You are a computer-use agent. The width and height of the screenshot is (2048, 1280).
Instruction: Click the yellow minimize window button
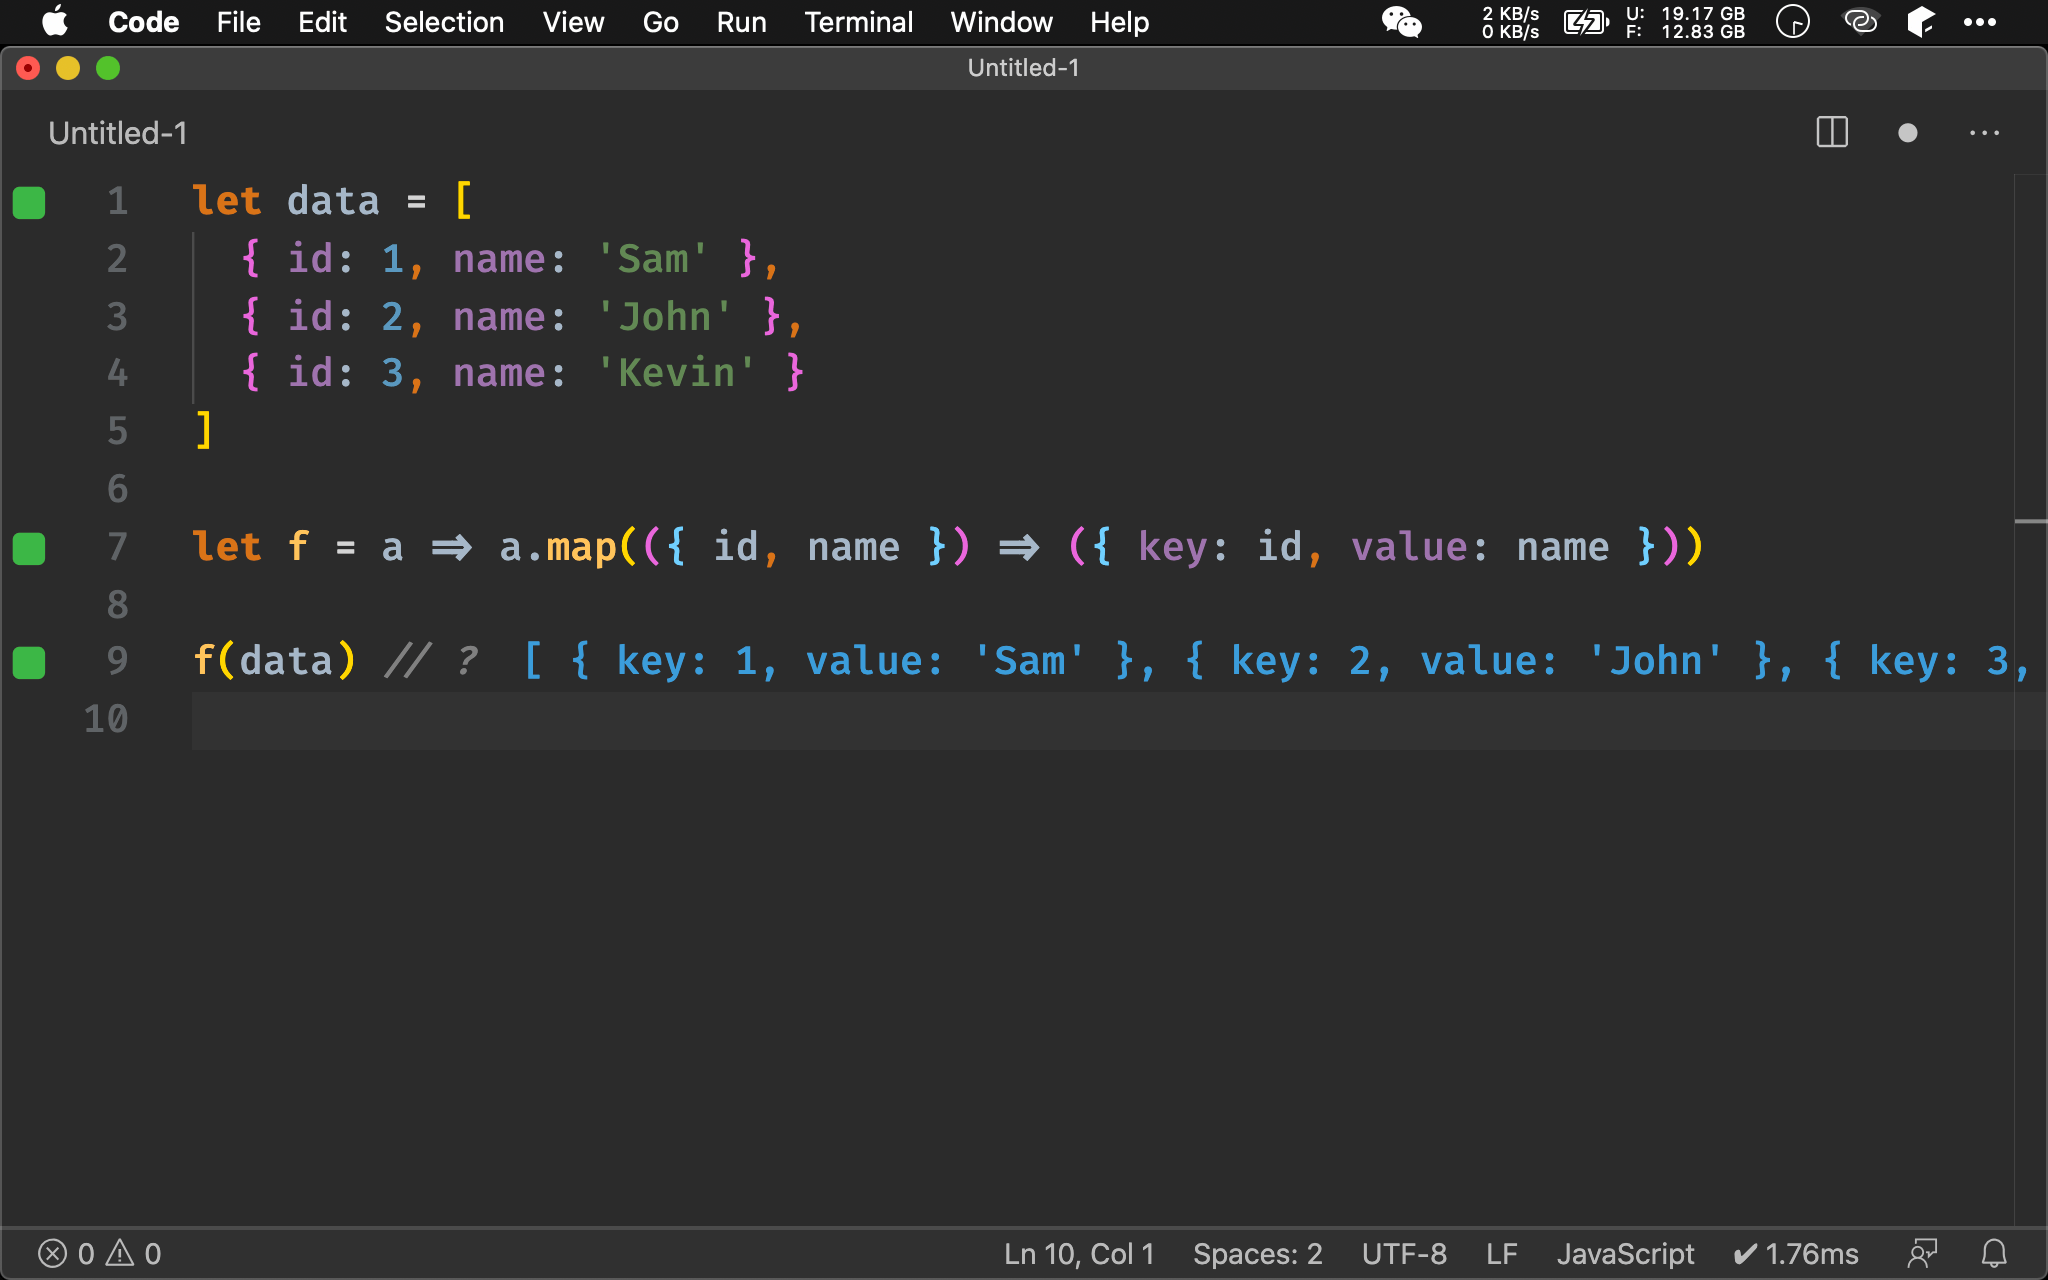click(x=68, y=68)
